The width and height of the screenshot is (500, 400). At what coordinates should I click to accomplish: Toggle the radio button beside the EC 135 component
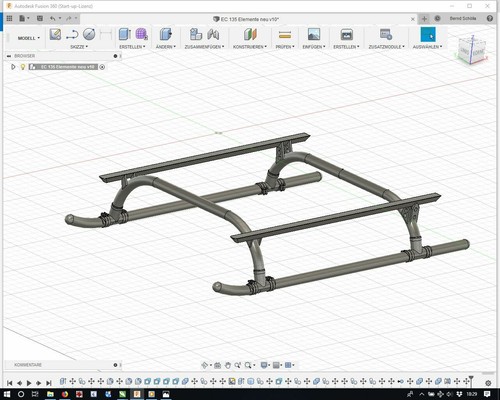coord(102,67)
